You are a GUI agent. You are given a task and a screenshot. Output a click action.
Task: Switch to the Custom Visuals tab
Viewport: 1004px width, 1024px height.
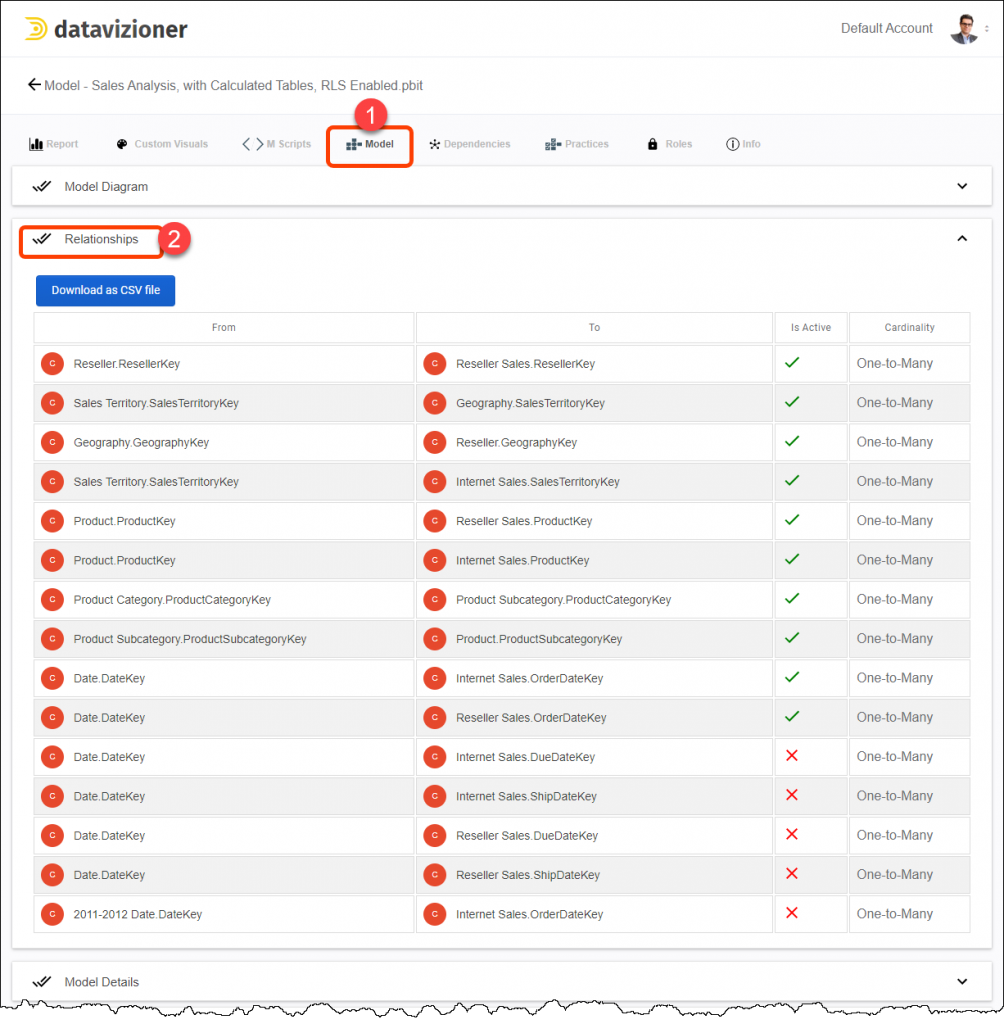click(x=162, y=144)
